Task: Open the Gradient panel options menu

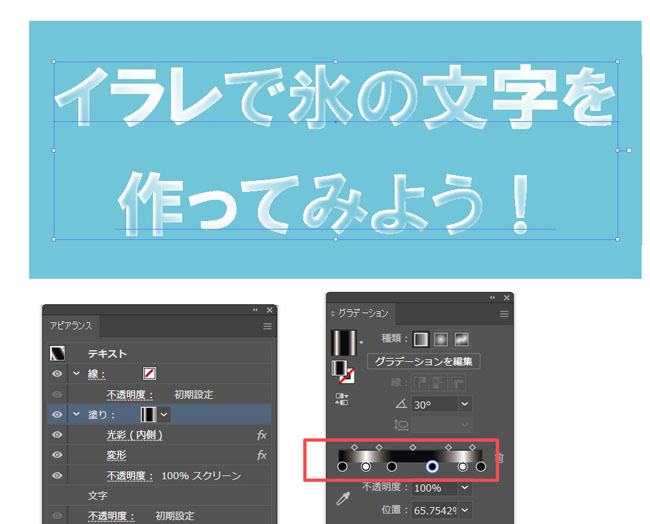Action: [504, 314]
